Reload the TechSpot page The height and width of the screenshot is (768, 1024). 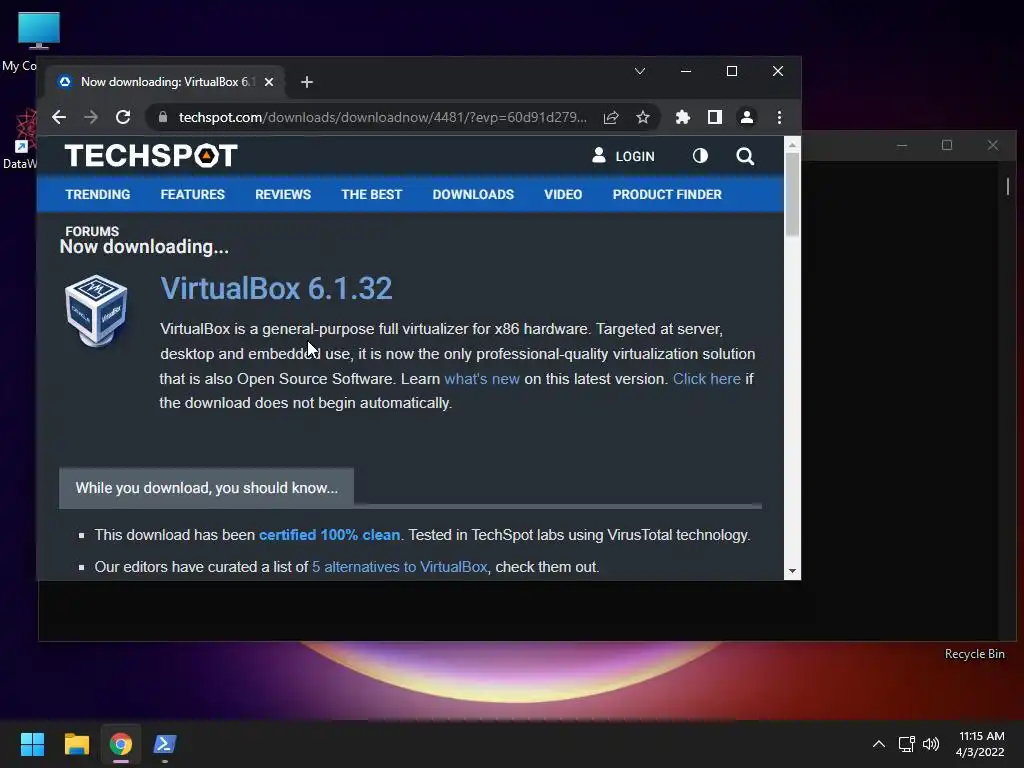(x=123, y=118)
